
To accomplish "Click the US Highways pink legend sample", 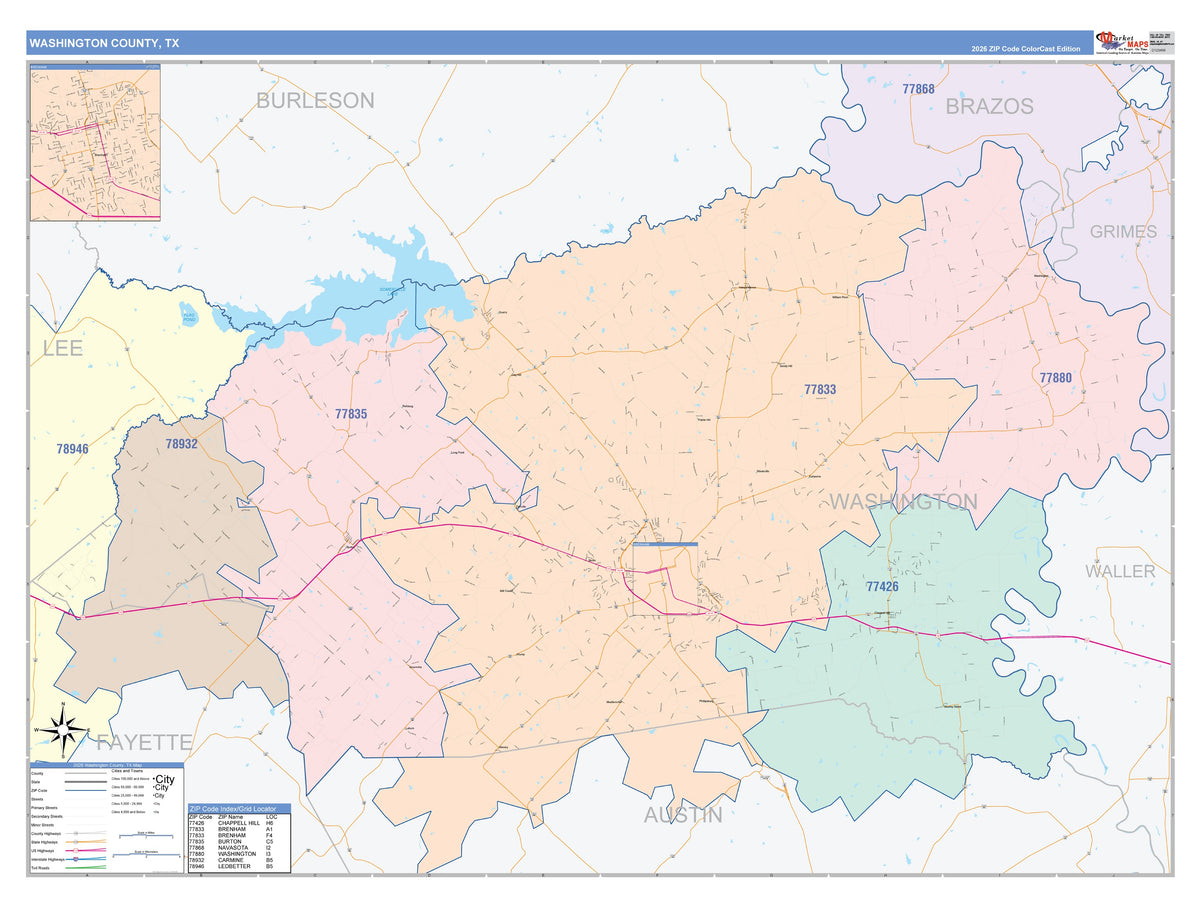I will [x=86, y=850].
